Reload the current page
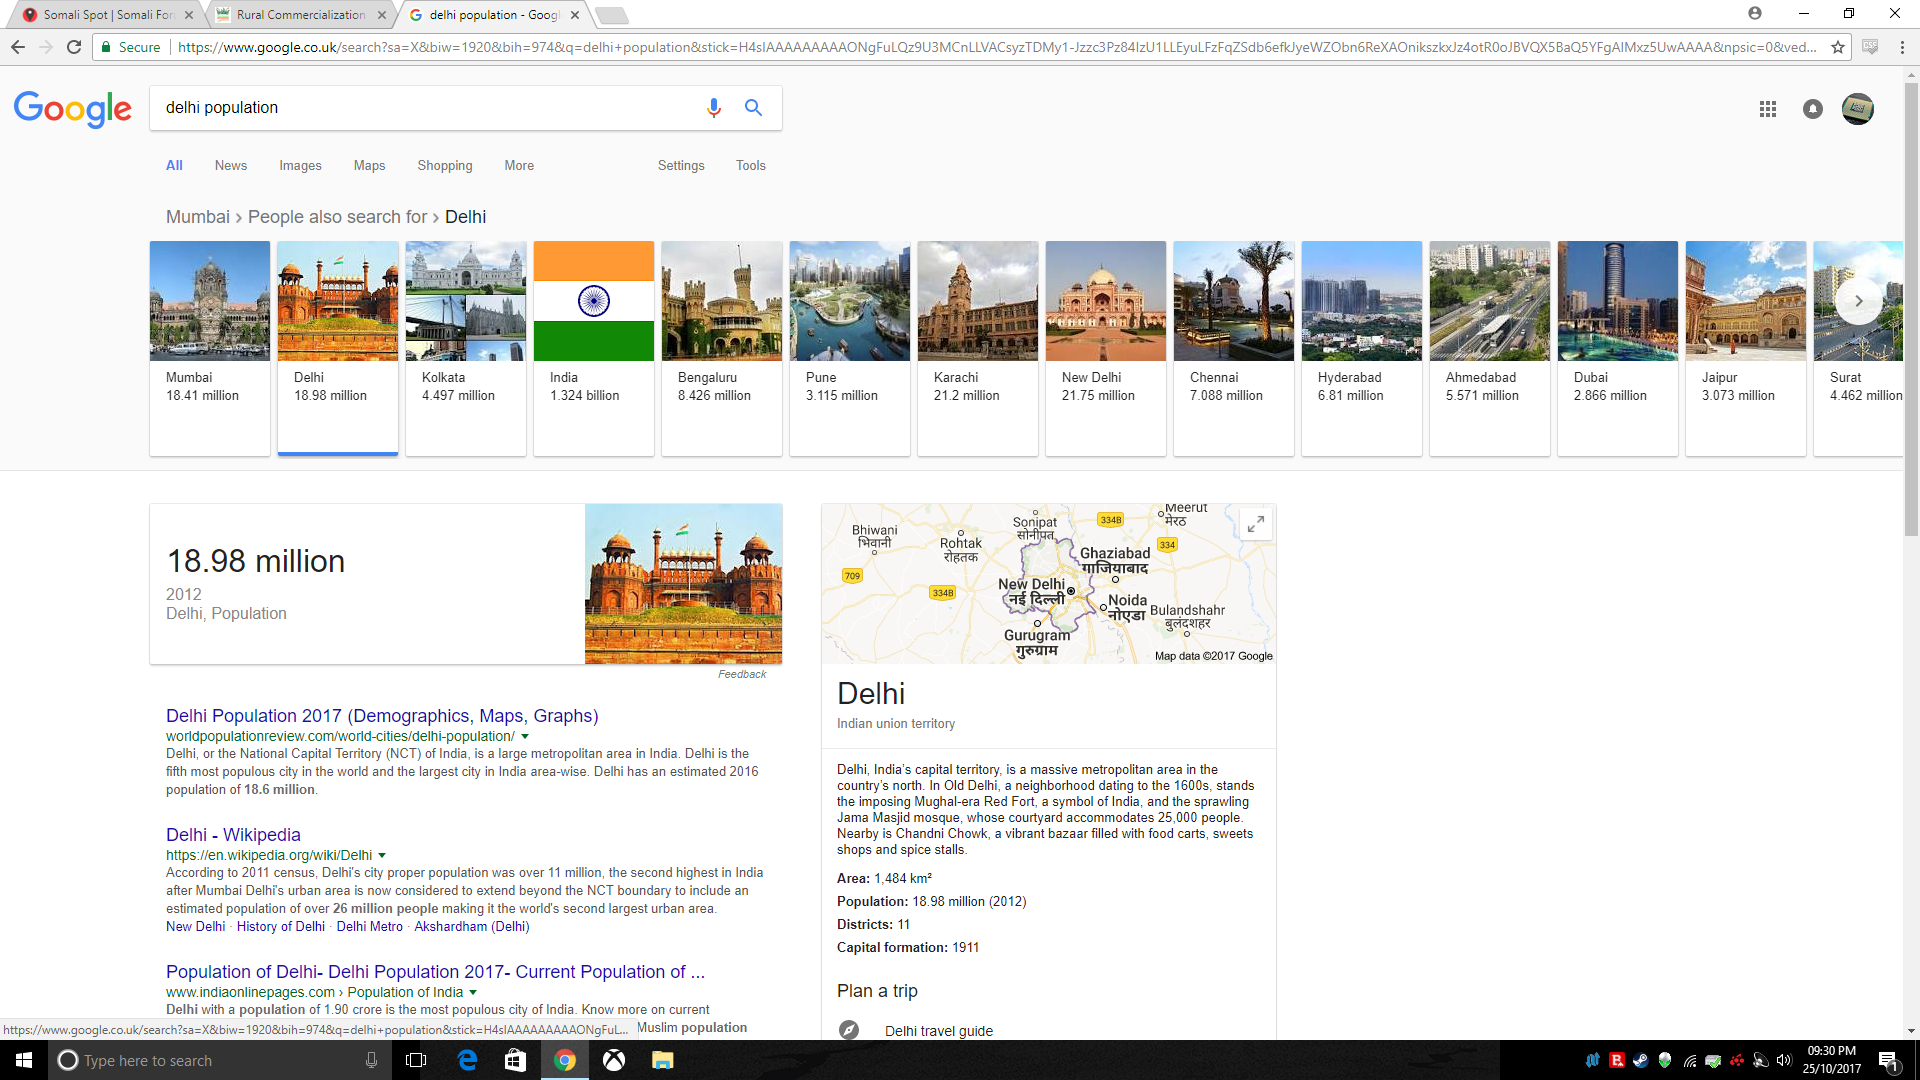Screen dimensions: 1920x1080 point(74,47)
